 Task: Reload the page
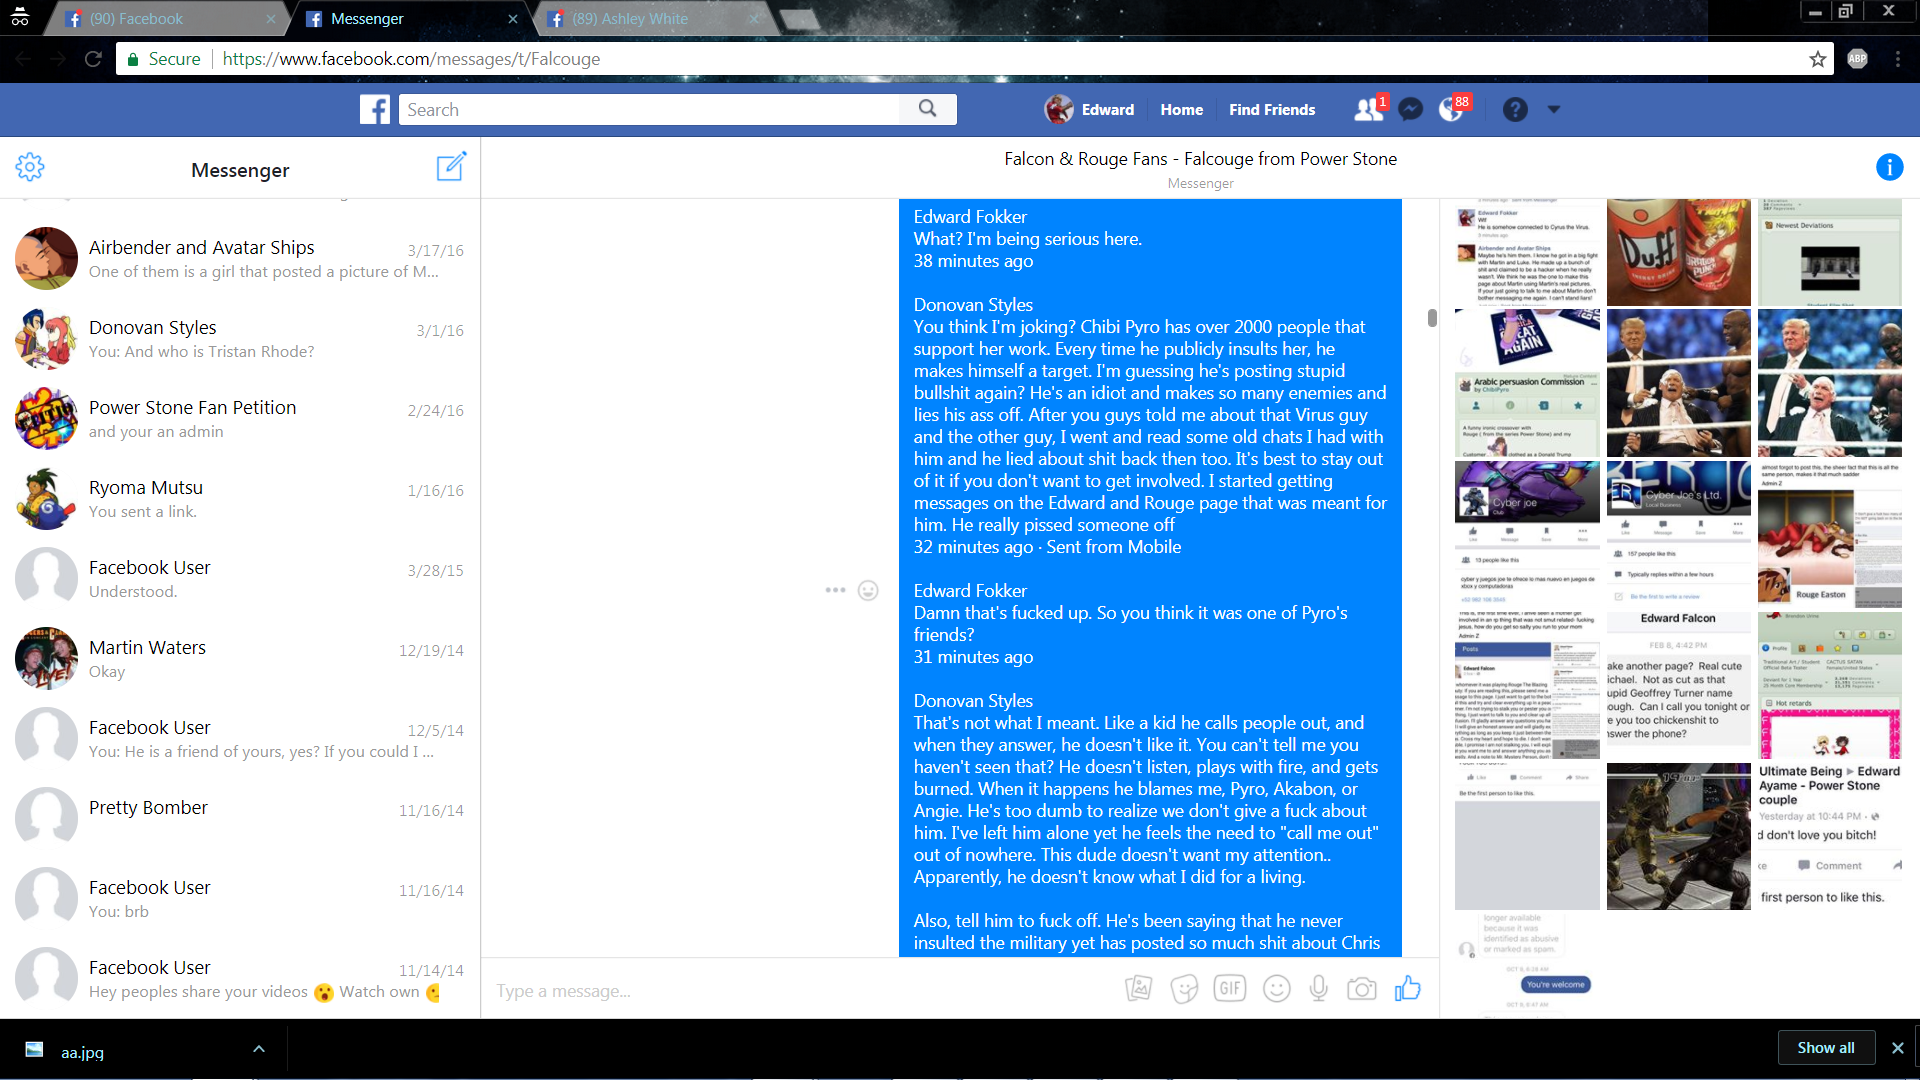coord(93,59)
